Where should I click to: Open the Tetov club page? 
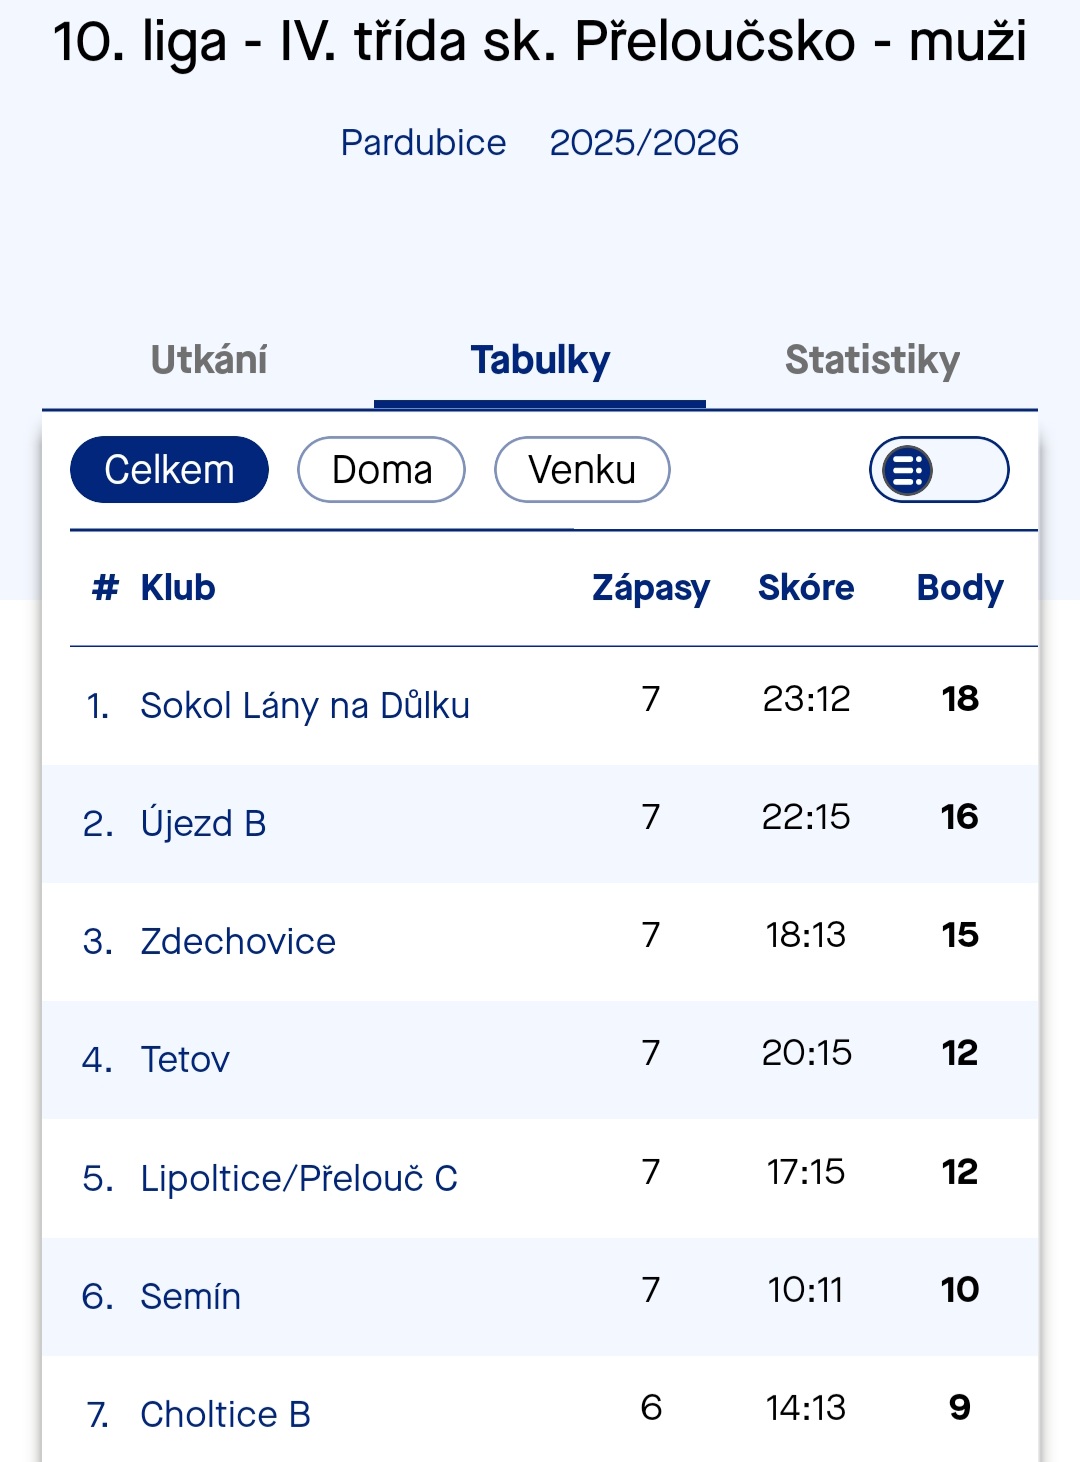[185, 1060]
